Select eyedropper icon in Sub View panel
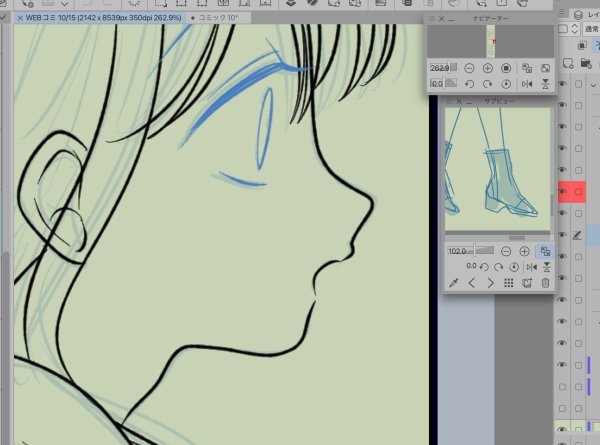The image size is (600, 445). click(454, 283)
